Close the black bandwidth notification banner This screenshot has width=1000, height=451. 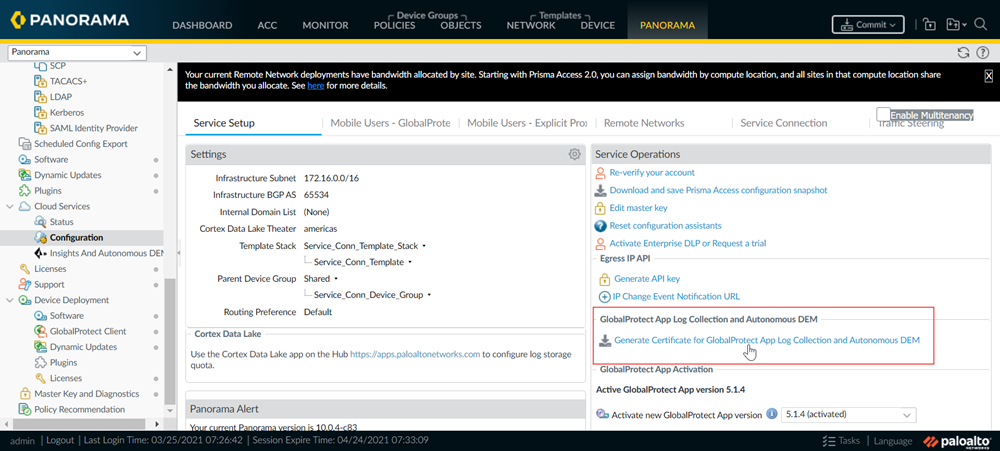[988, 76]
